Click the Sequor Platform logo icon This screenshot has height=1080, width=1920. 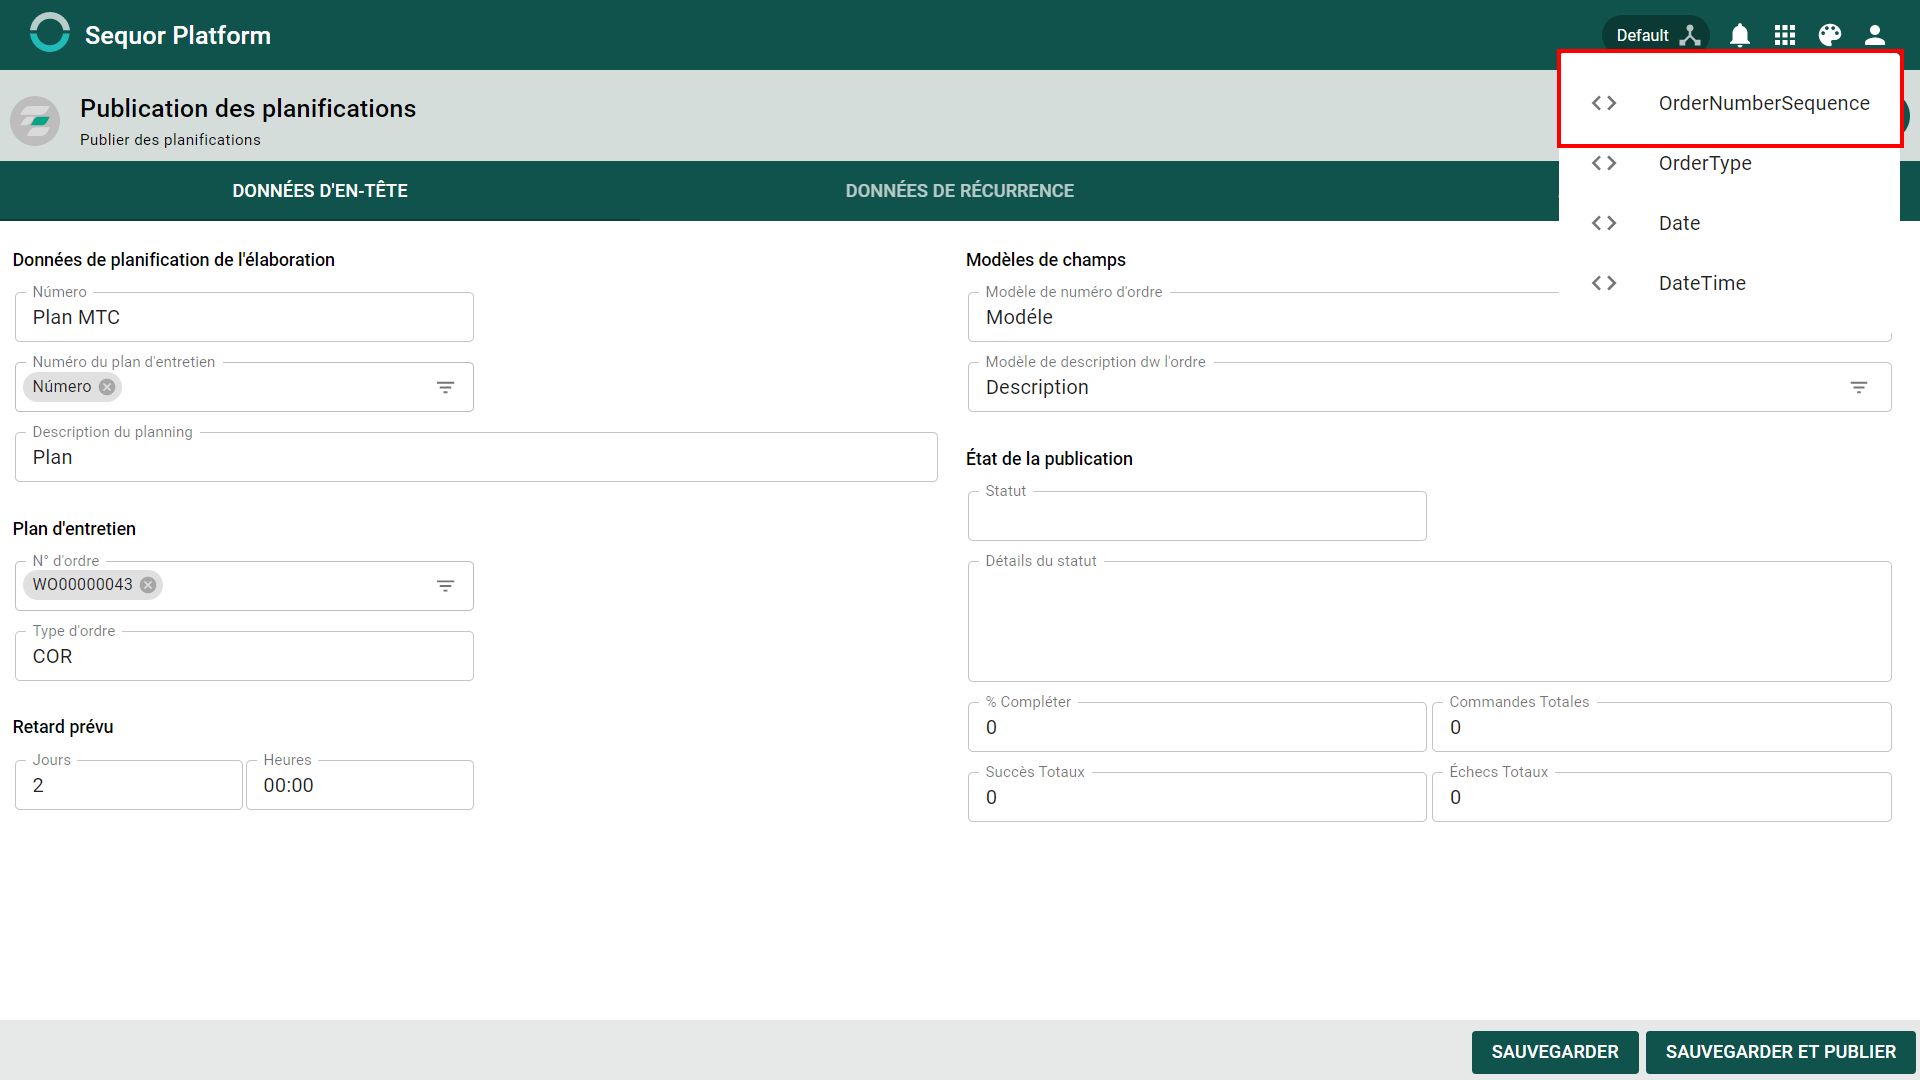pyautogui.click(x=49, y=33)
